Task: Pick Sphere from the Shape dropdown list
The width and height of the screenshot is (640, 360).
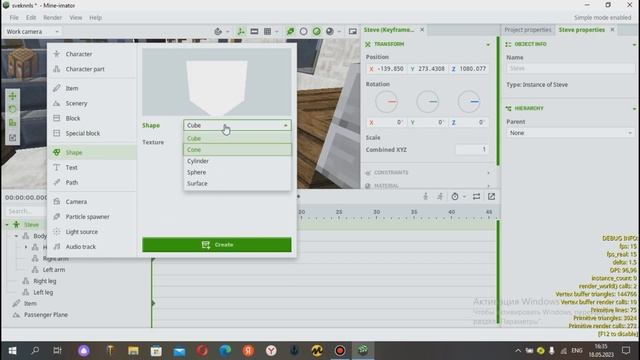Action: coord(238,172)
